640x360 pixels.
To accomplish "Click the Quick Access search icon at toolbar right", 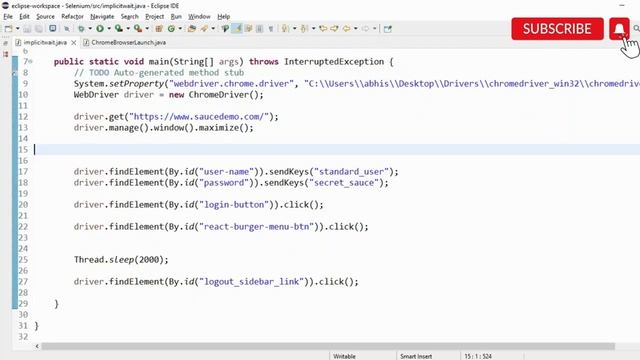I will (x=636, y=29).
